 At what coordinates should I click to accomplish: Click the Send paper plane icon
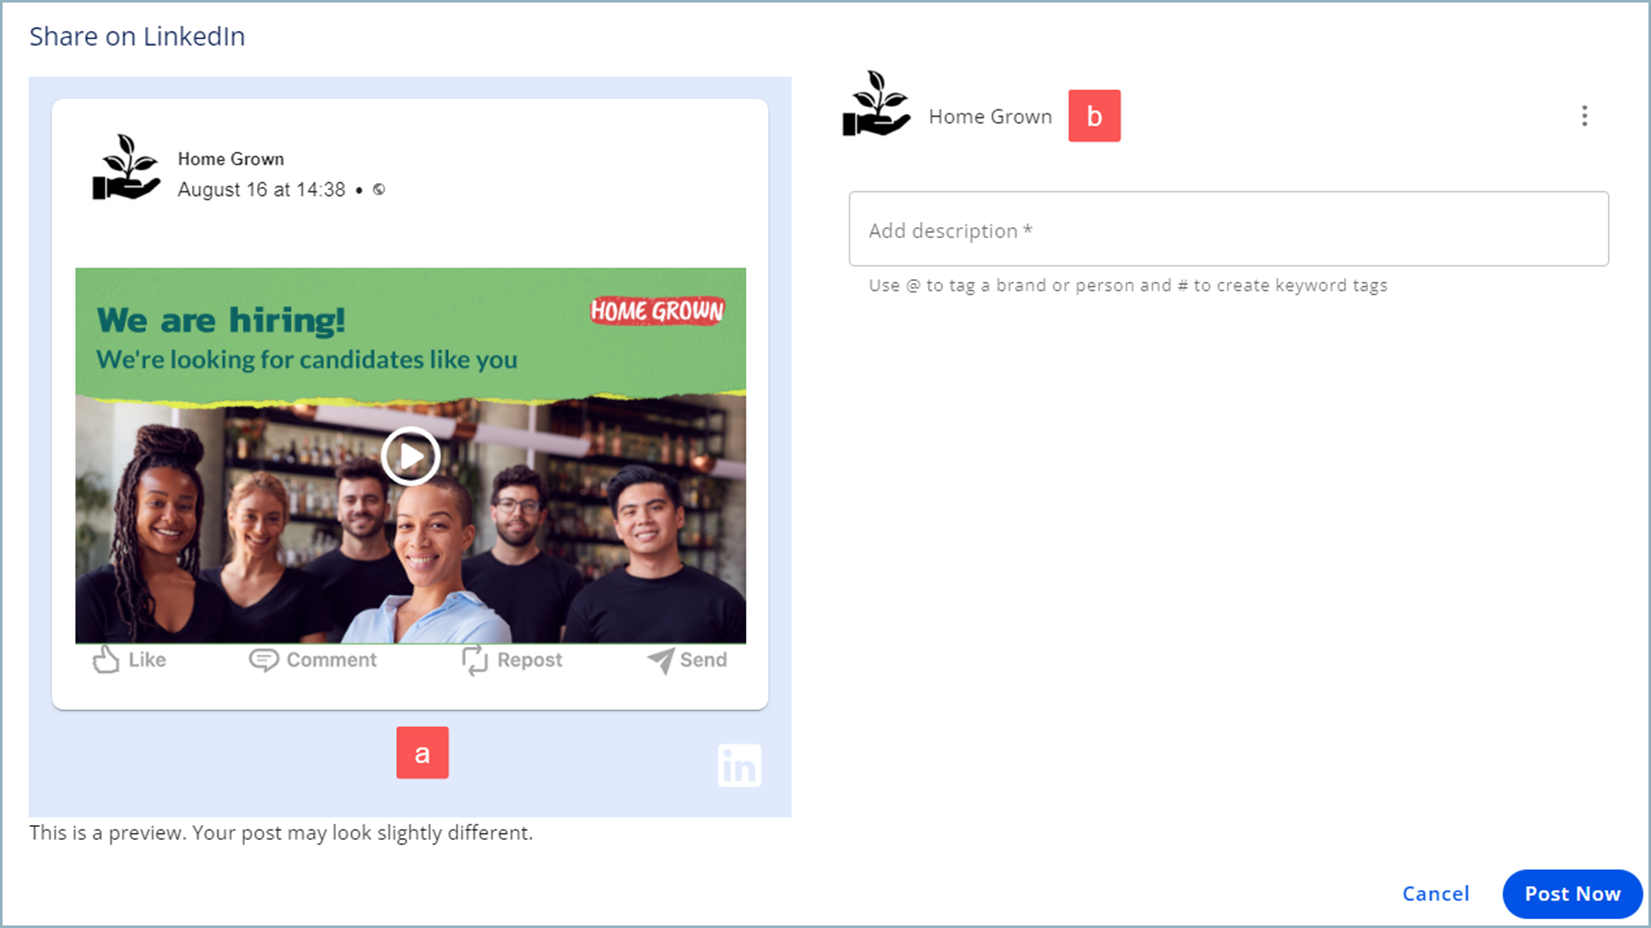pos(661,660)
